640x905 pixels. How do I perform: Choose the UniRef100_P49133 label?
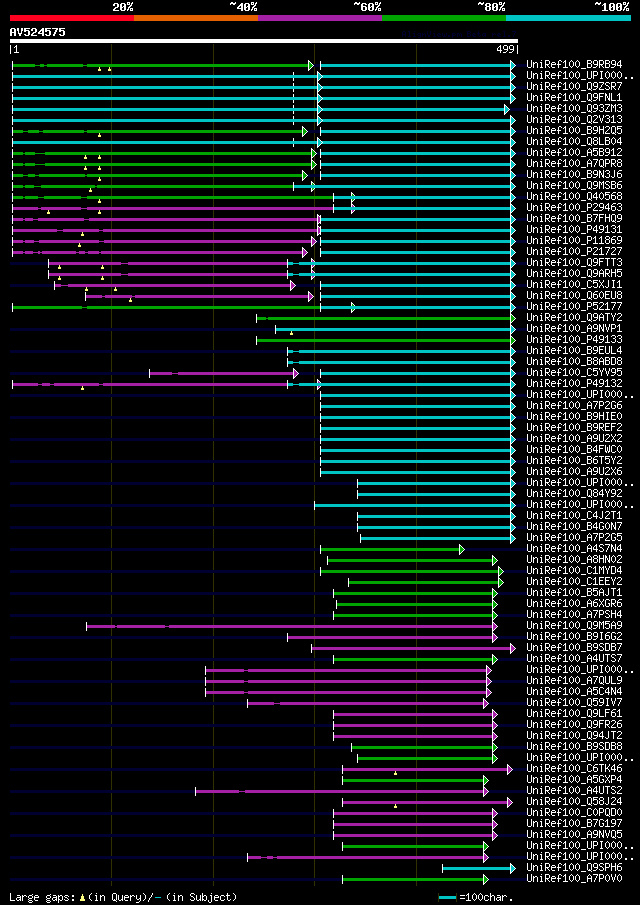[574, 339]
